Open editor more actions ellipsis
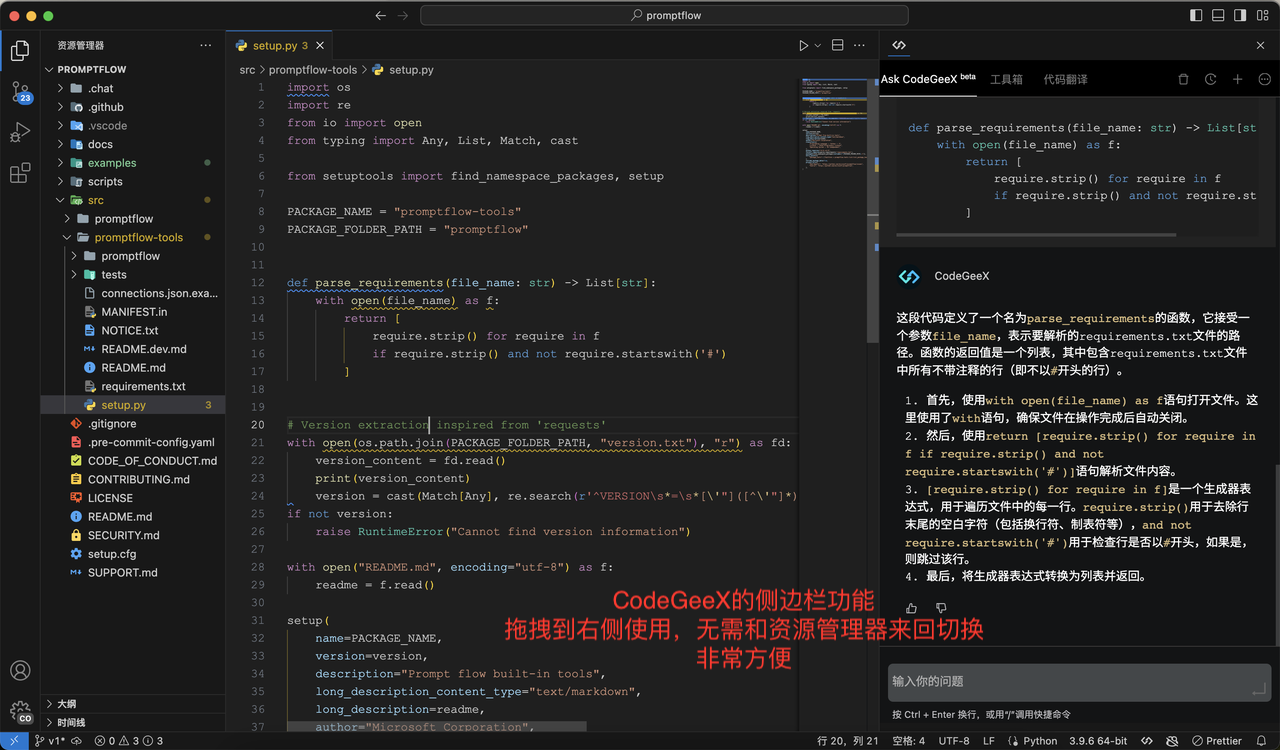1280x750 pixels. click(862, 45)
